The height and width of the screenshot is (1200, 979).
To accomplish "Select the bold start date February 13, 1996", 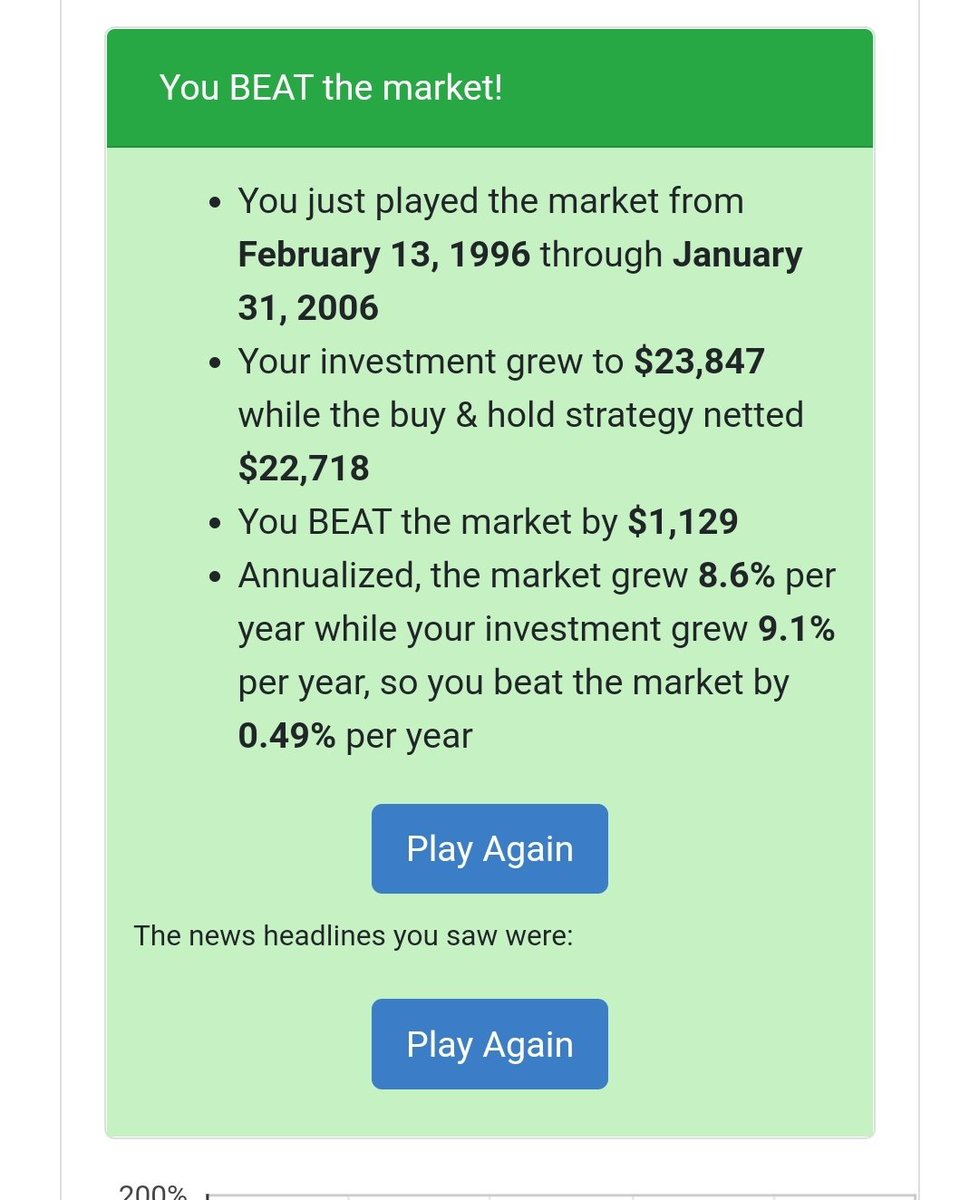I will (x=384, y=254).
